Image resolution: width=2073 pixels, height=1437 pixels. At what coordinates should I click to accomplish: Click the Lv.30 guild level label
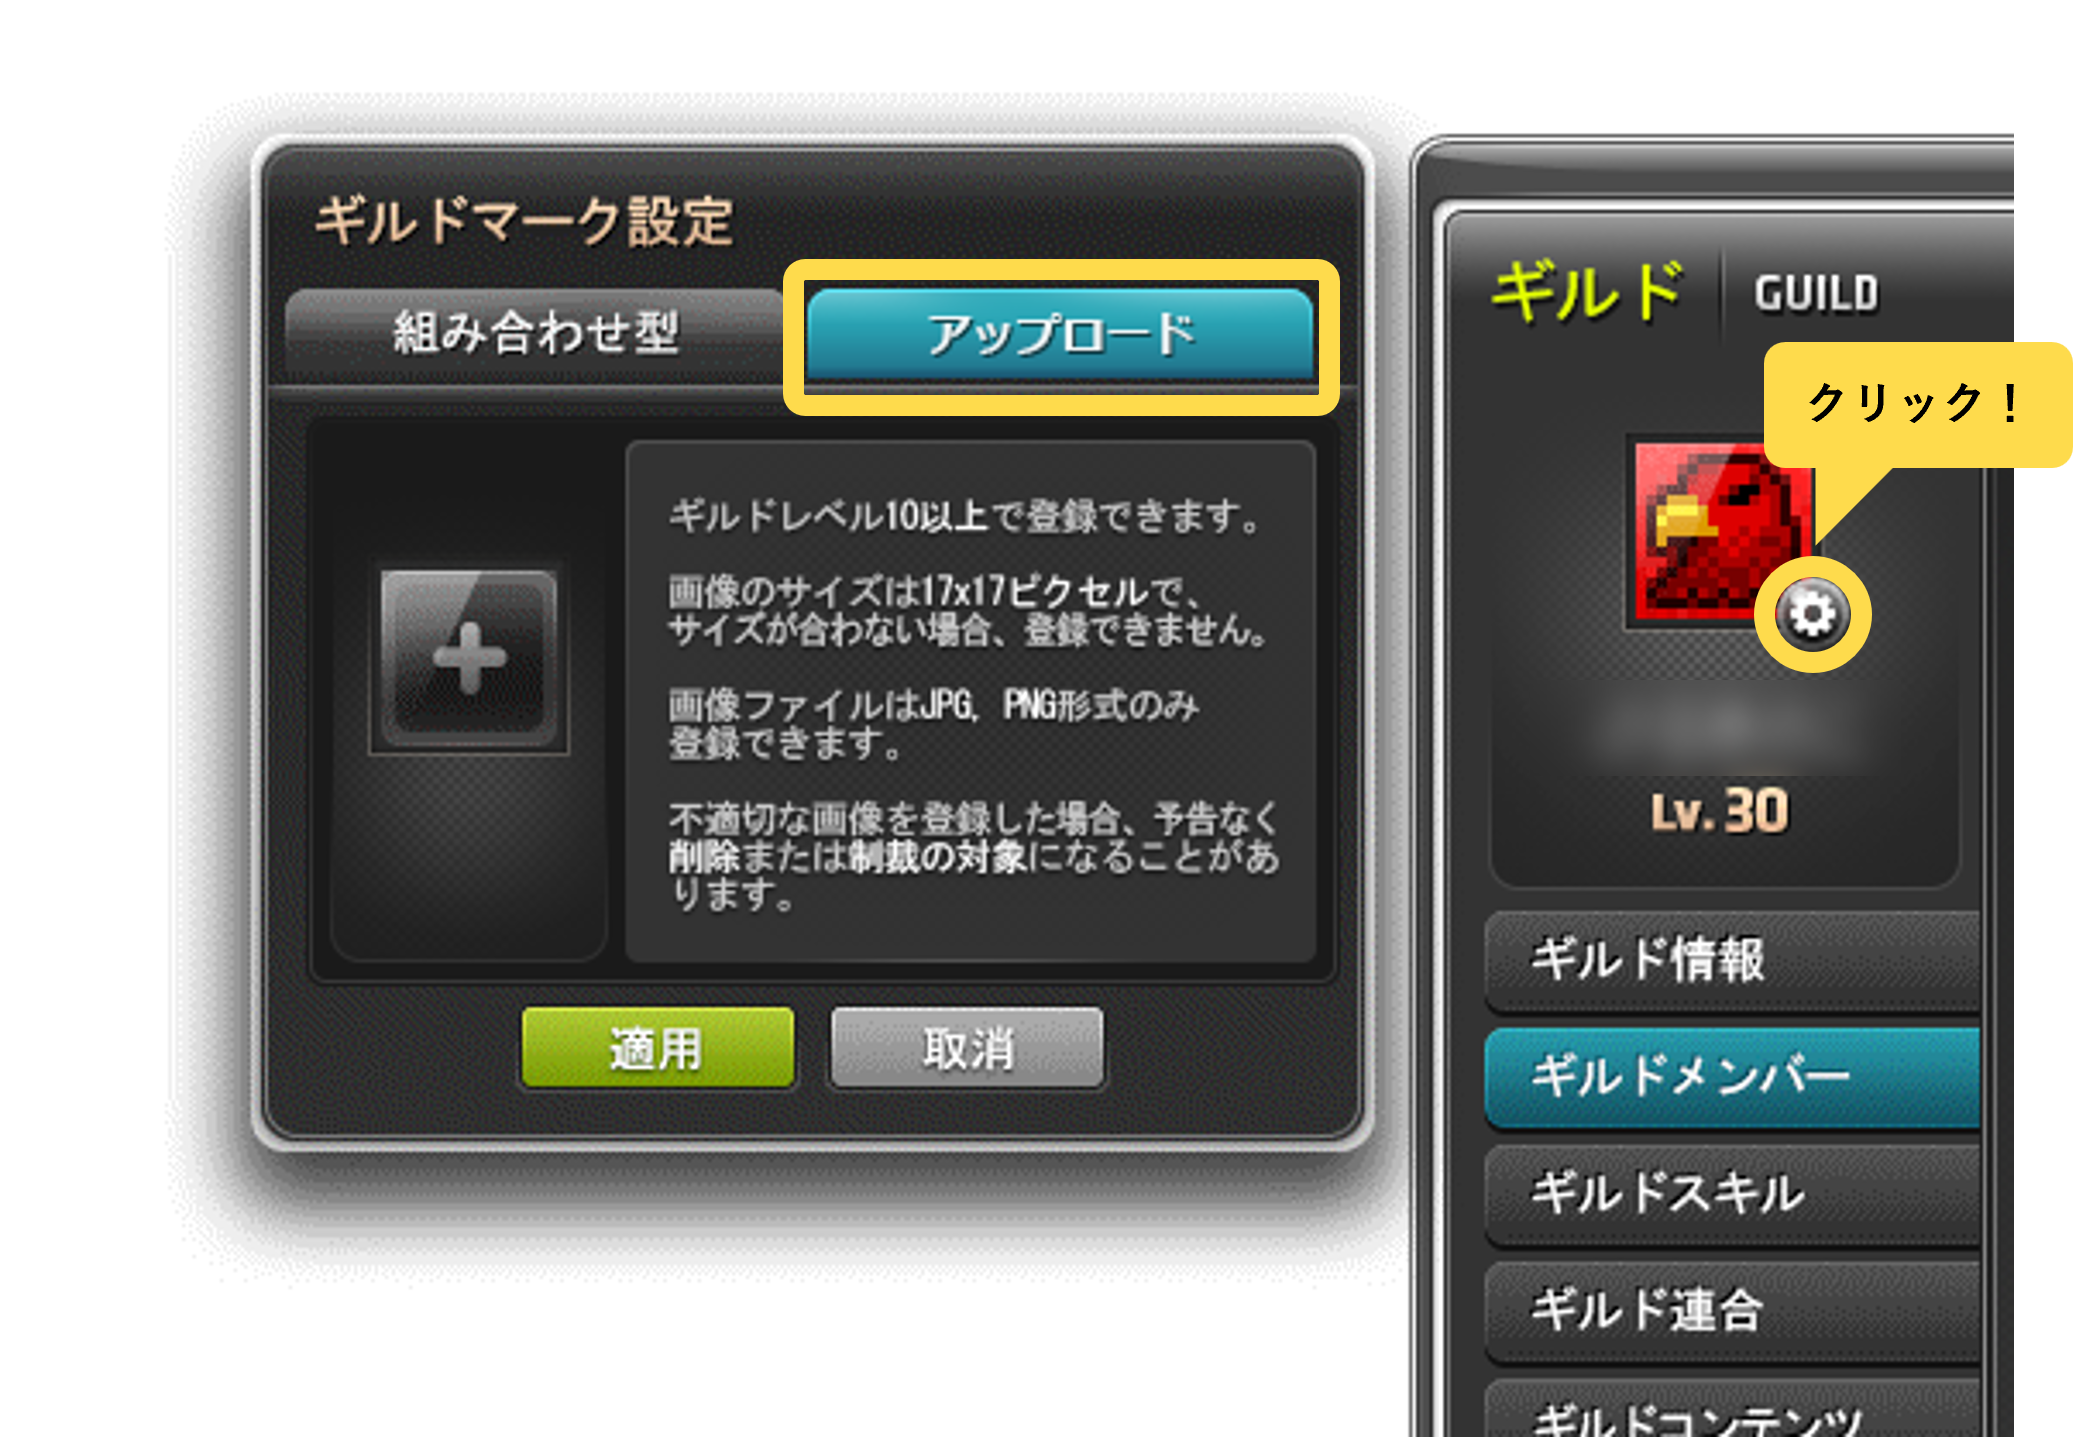click(x=1720, y=811)
